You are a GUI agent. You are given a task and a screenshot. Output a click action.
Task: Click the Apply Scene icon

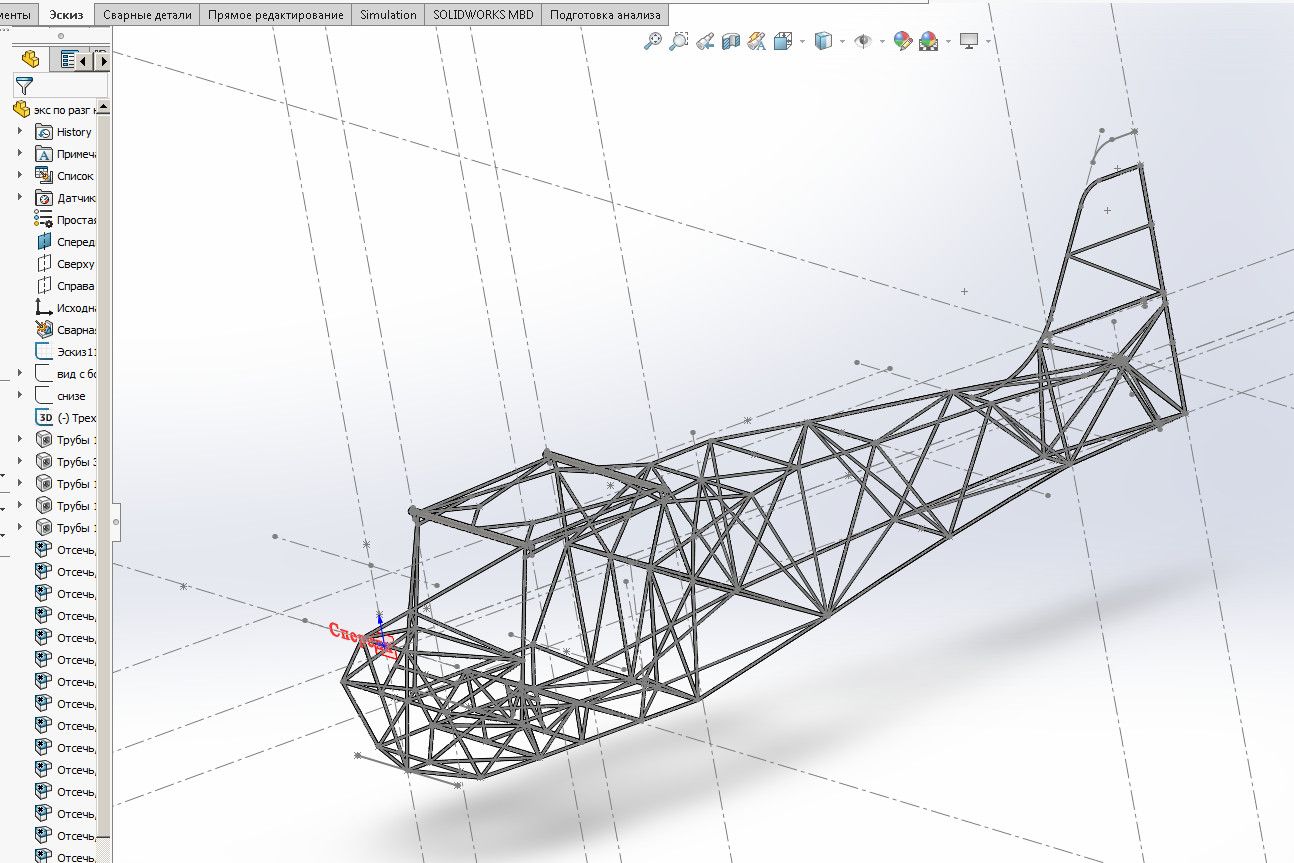(928, 41)
